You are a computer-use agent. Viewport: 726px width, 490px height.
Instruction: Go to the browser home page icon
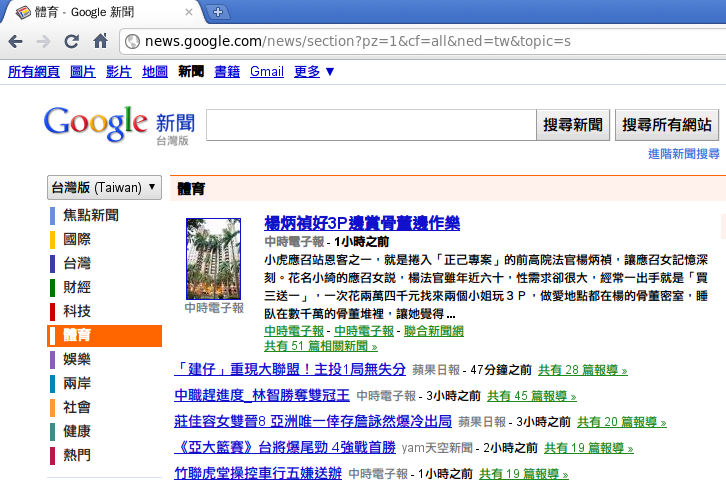(100, 41)
